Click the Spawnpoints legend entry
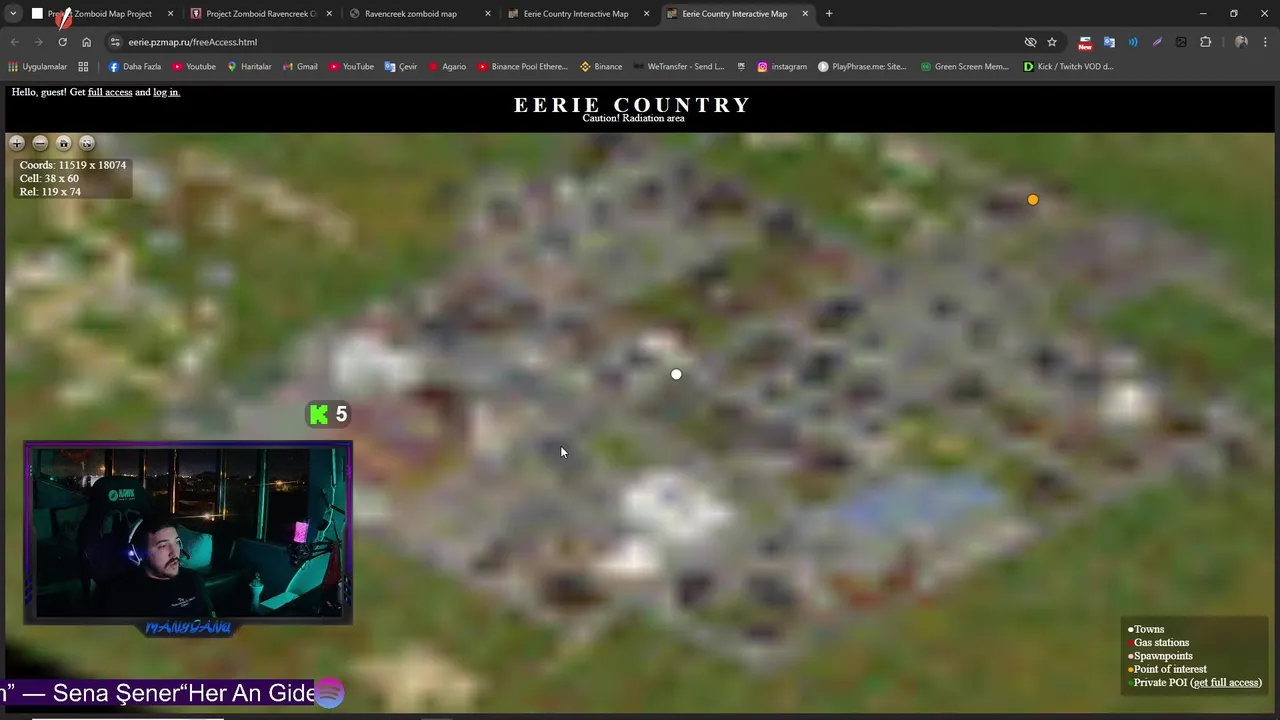 point(1160,656)
